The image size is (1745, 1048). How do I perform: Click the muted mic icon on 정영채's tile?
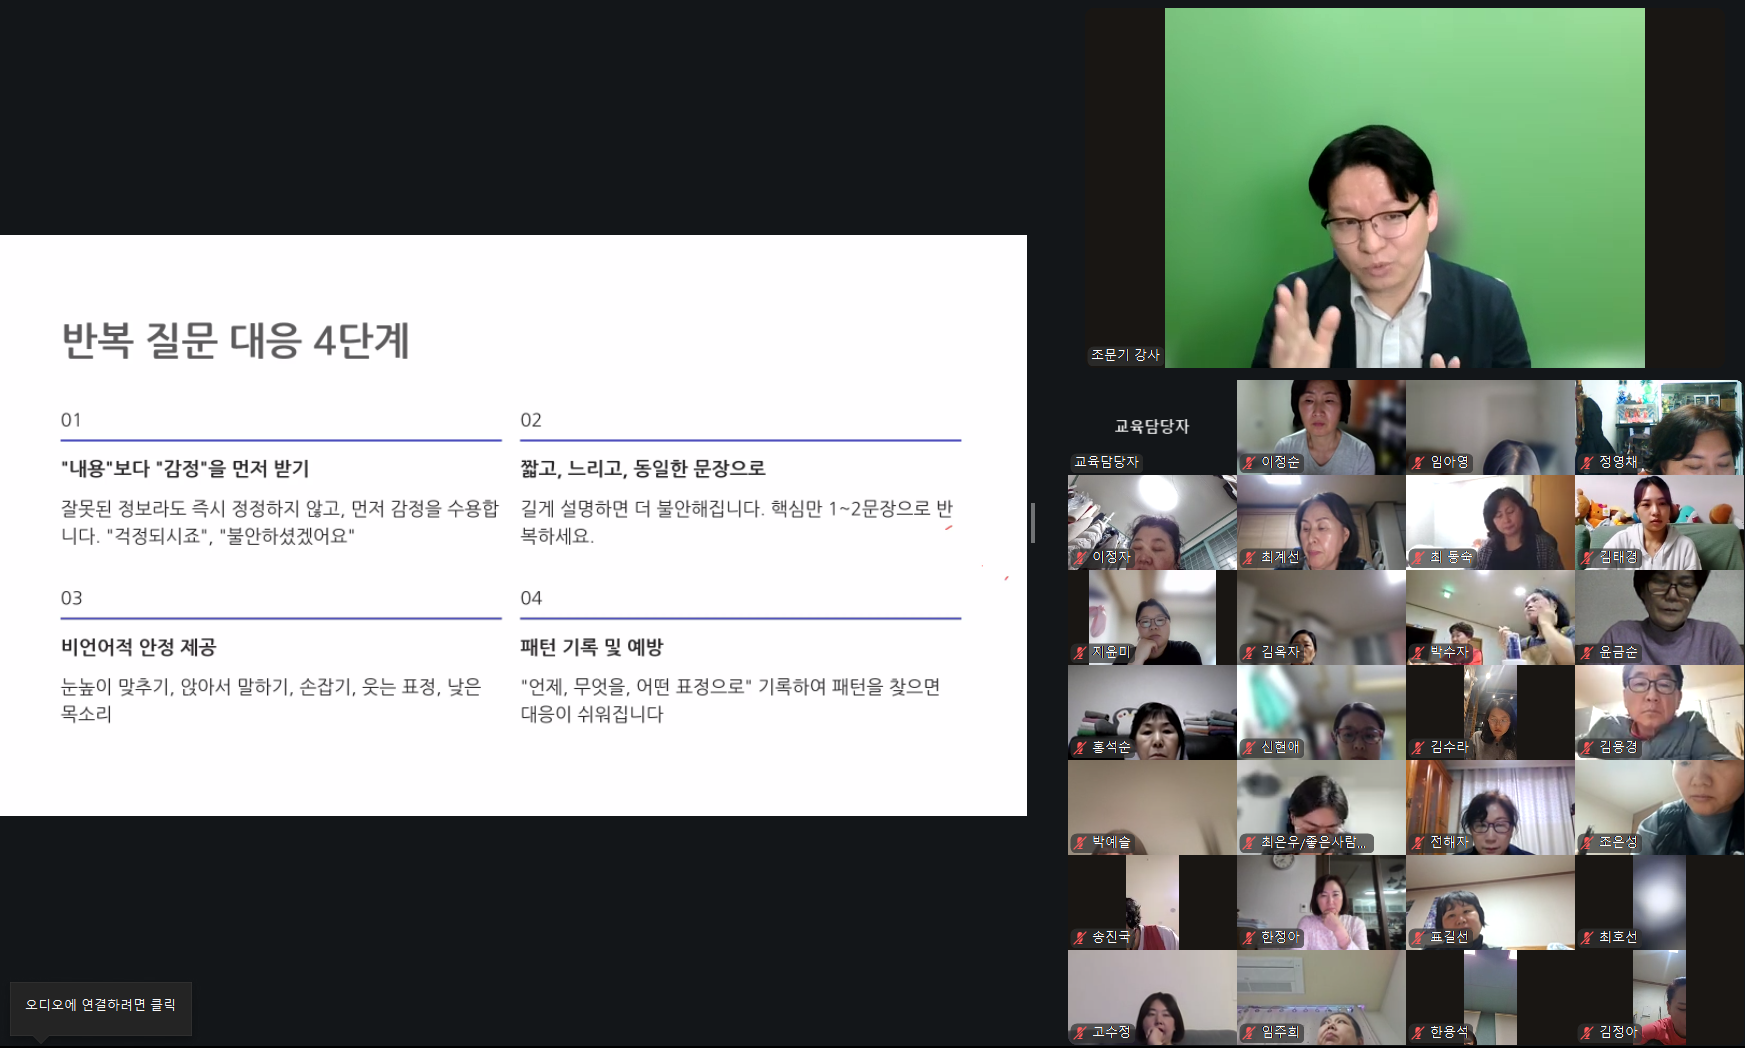[1587, 462]
